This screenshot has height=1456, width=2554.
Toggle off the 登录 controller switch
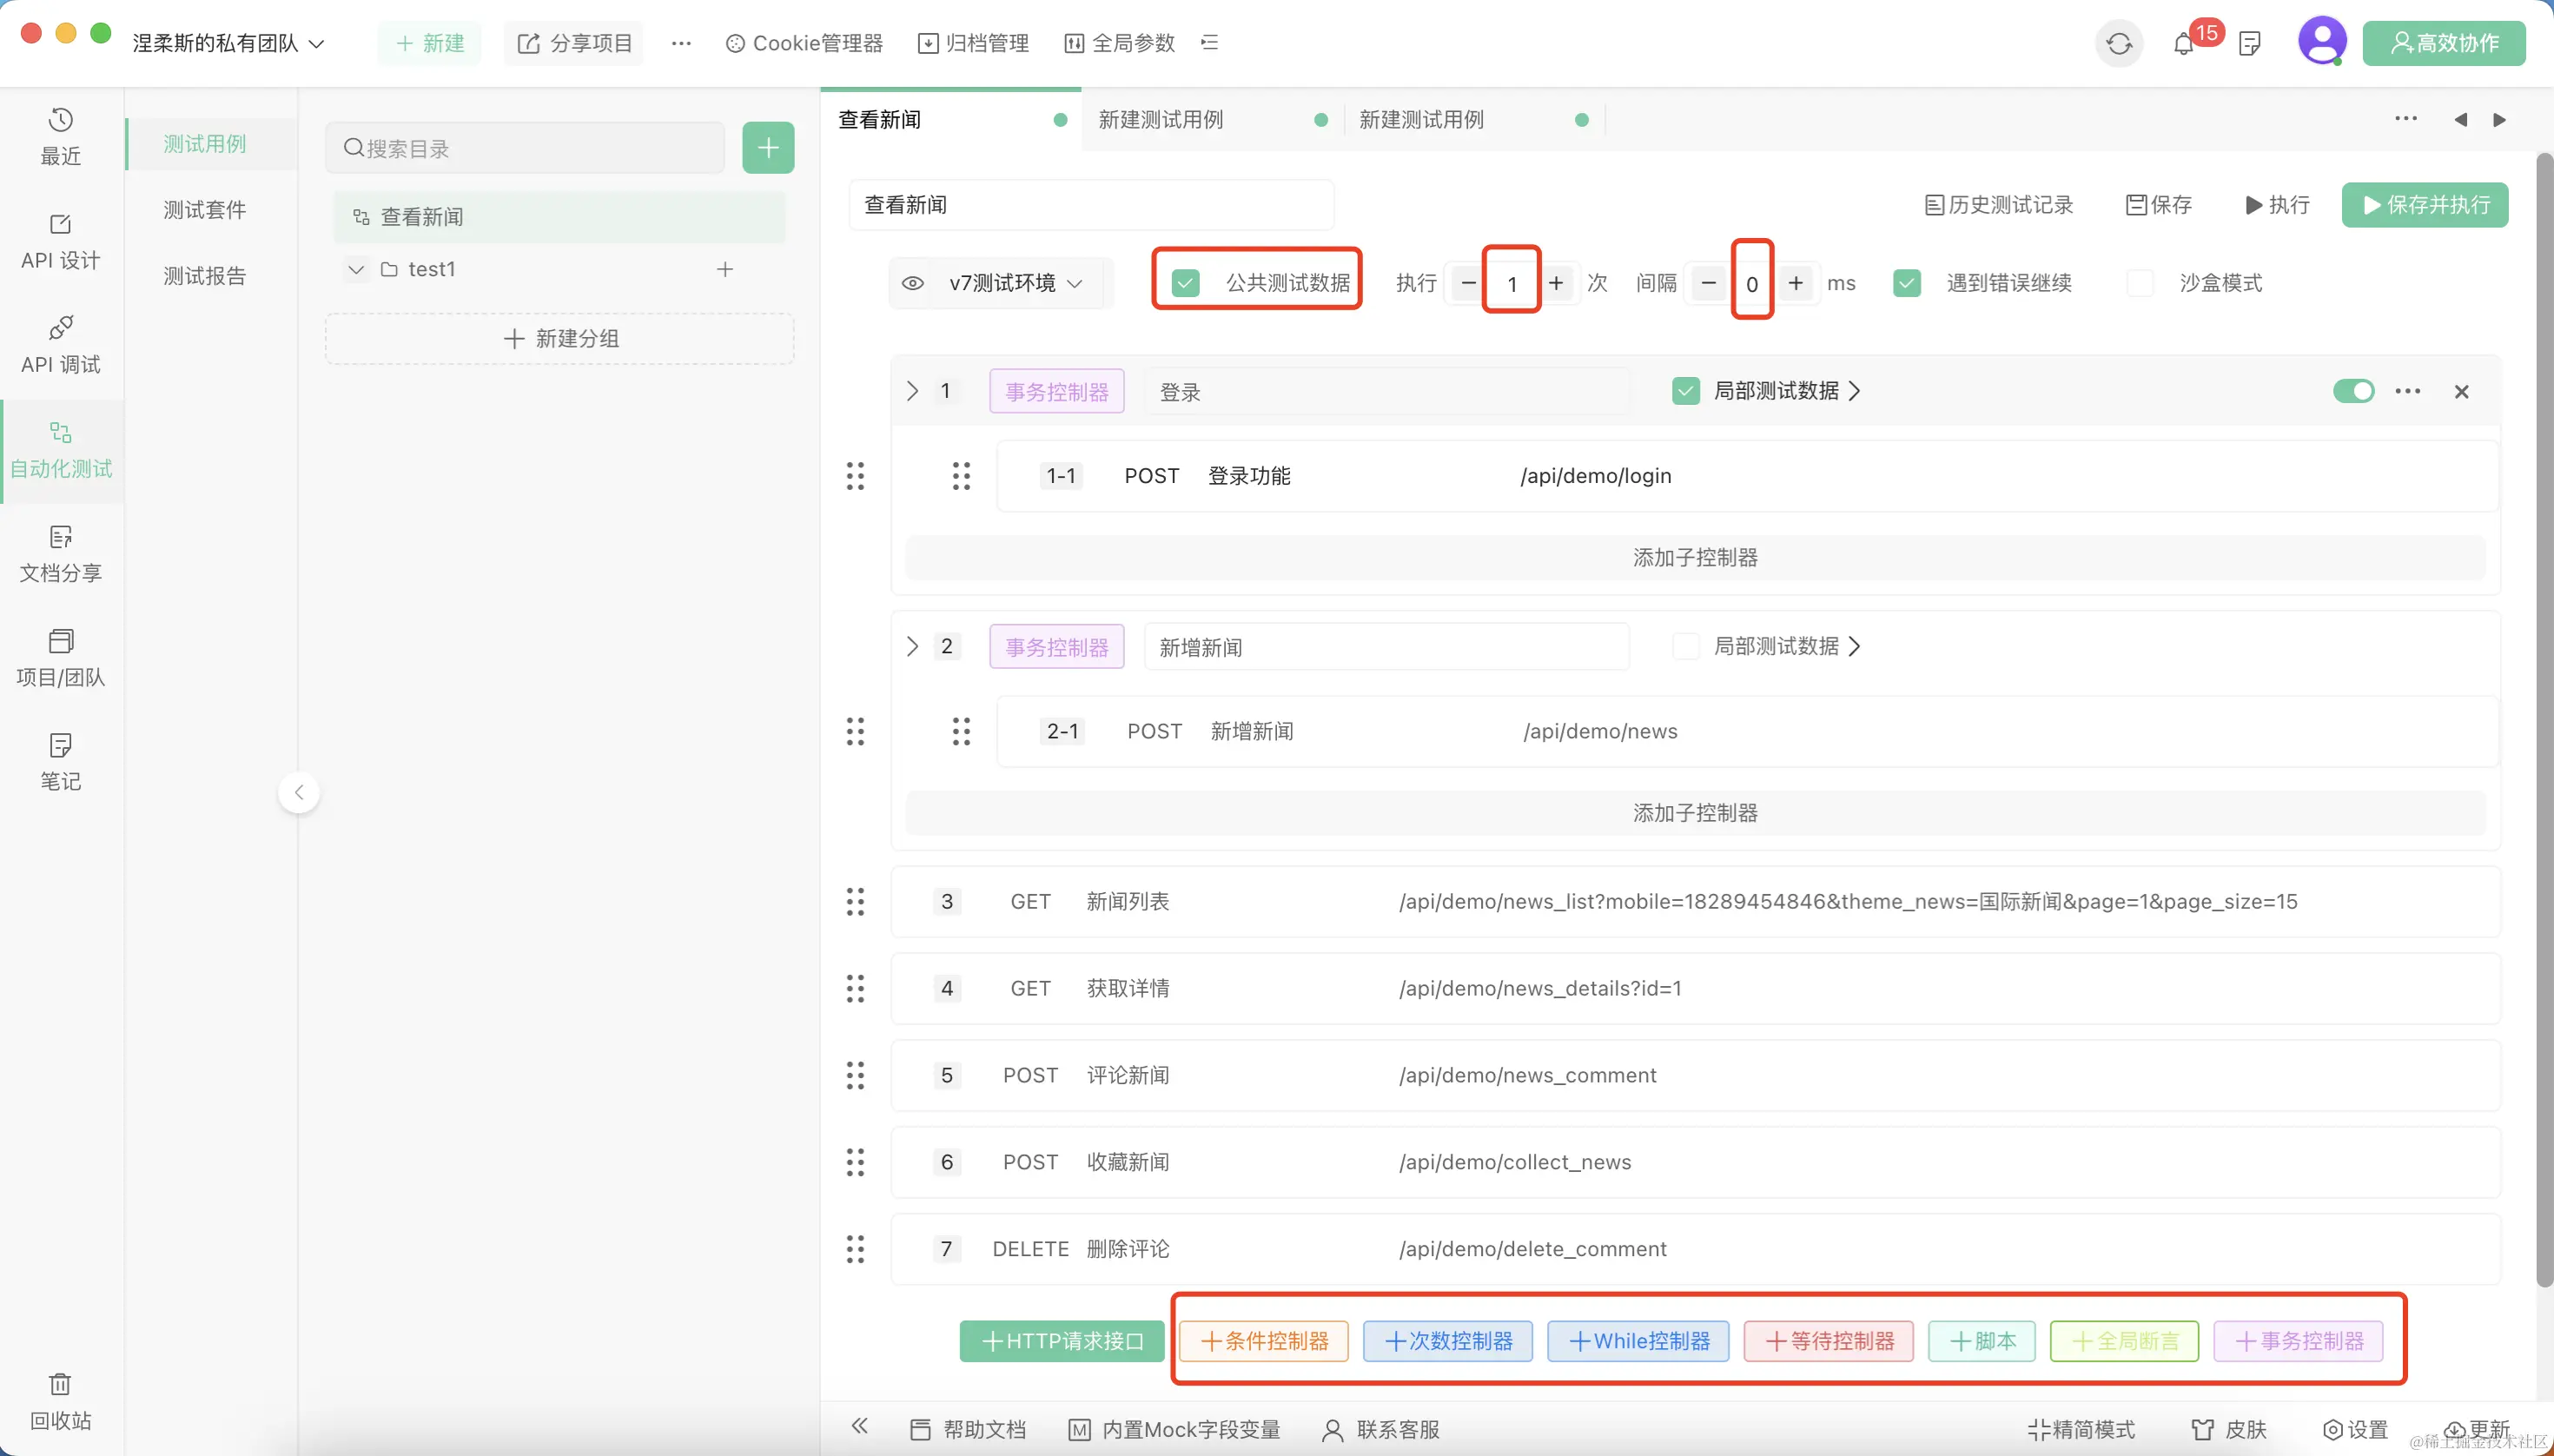tap(2353, 391)
